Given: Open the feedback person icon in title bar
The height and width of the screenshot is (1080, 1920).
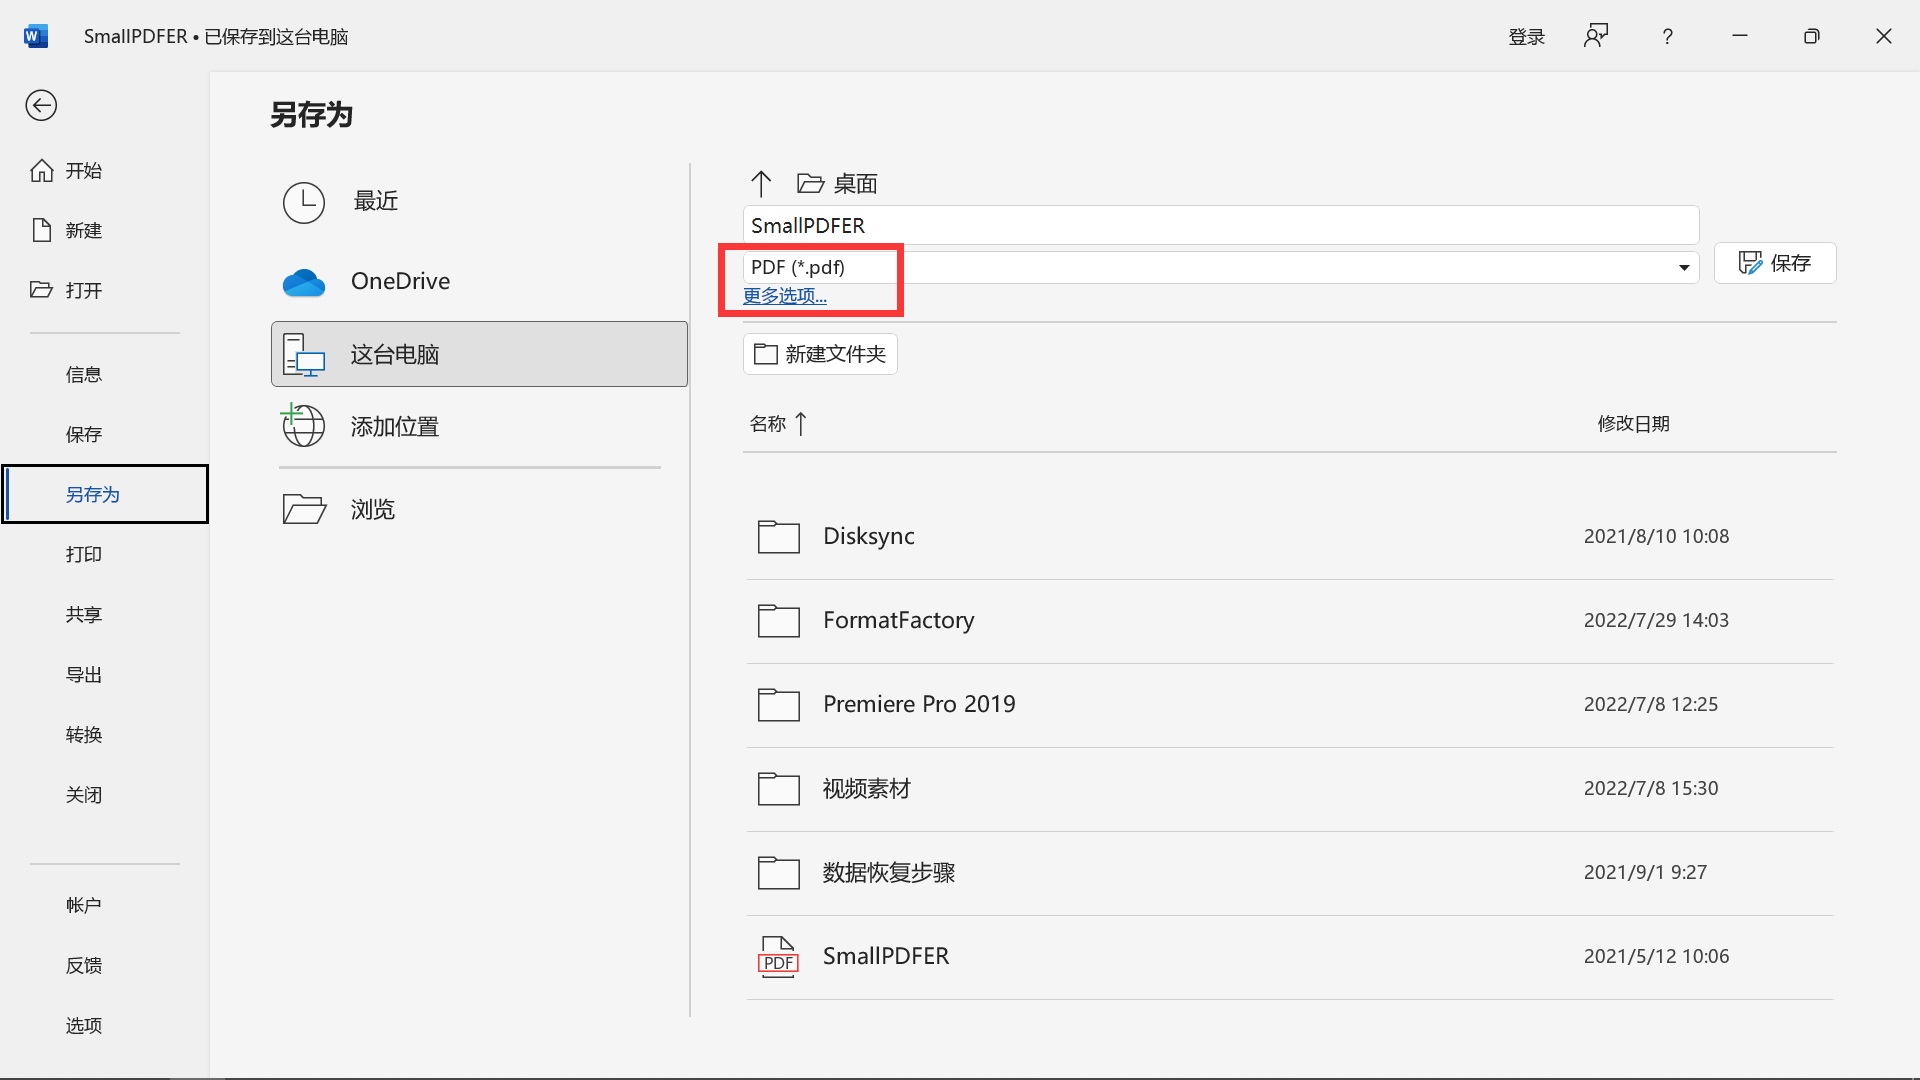Looking at the screenshot, I should tap(1596, 37).
